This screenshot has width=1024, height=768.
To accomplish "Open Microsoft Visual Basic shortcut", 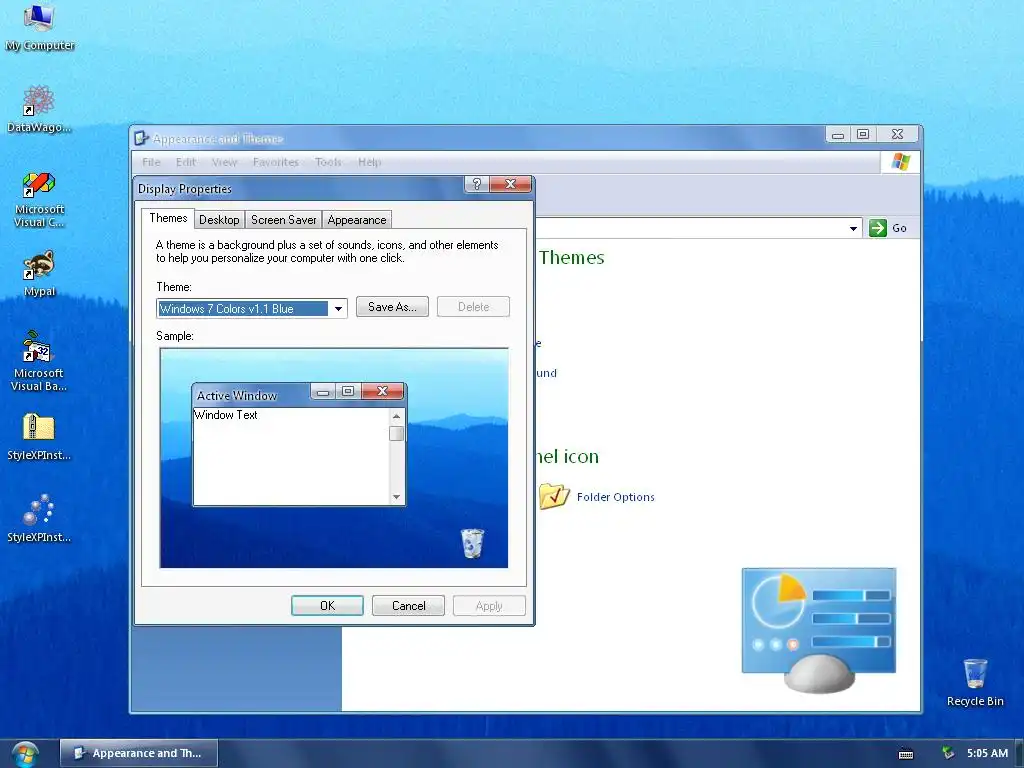I will pyautogui.click(x=39, y=361).
